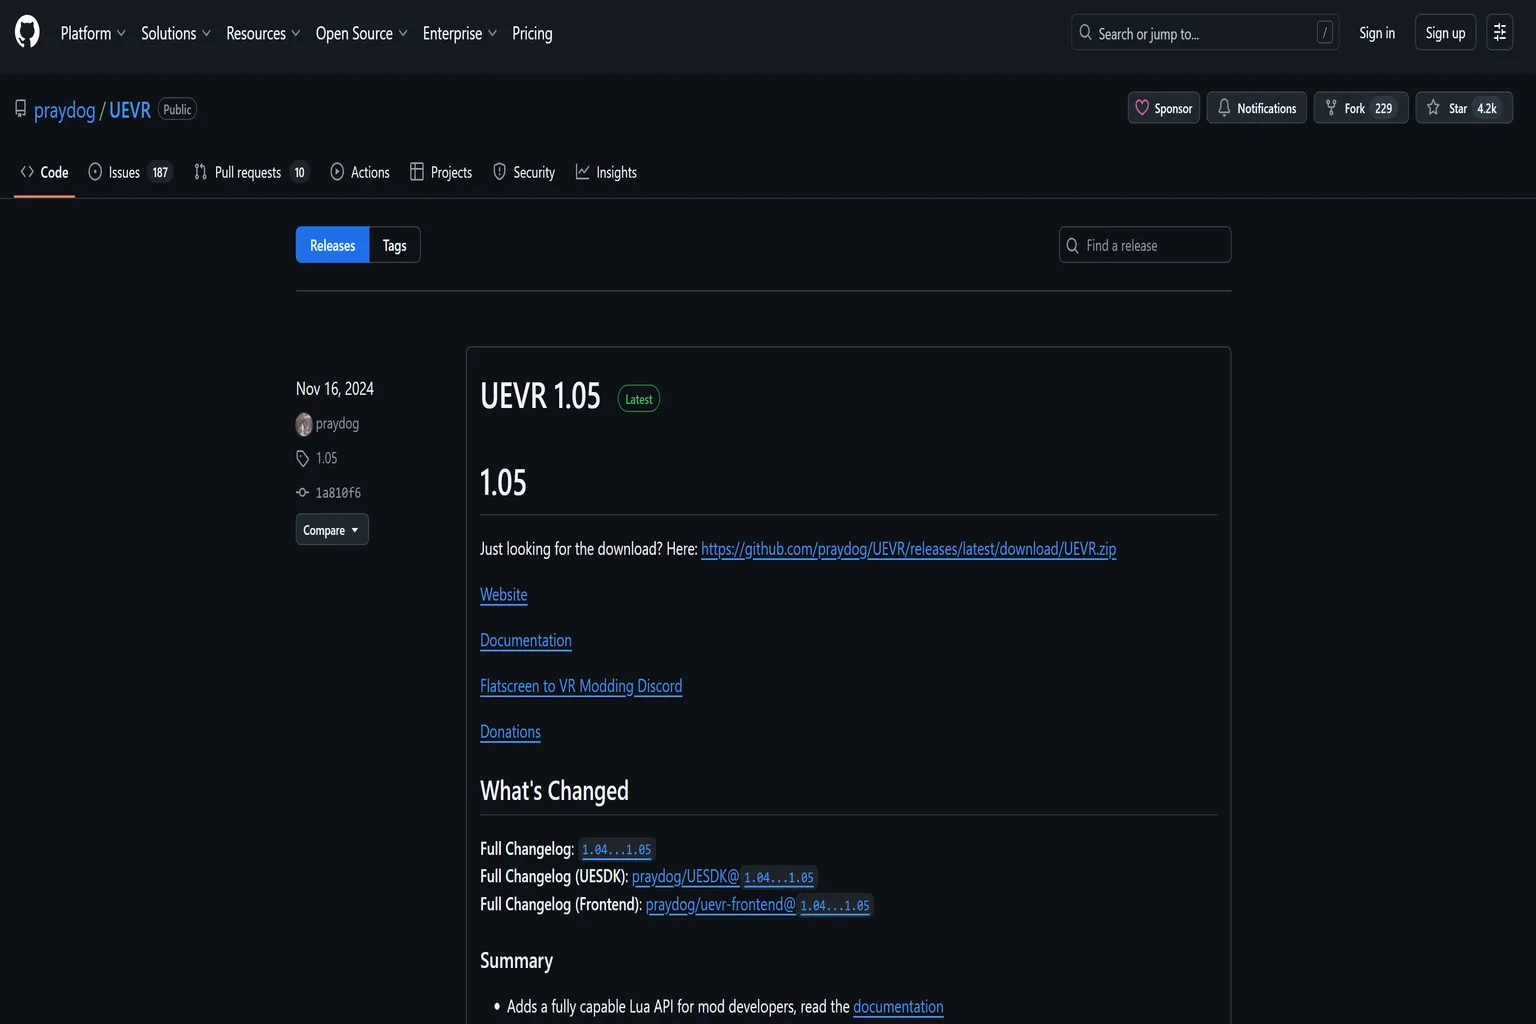
Task: Expand the Resources menu
Action: (263, 33)
